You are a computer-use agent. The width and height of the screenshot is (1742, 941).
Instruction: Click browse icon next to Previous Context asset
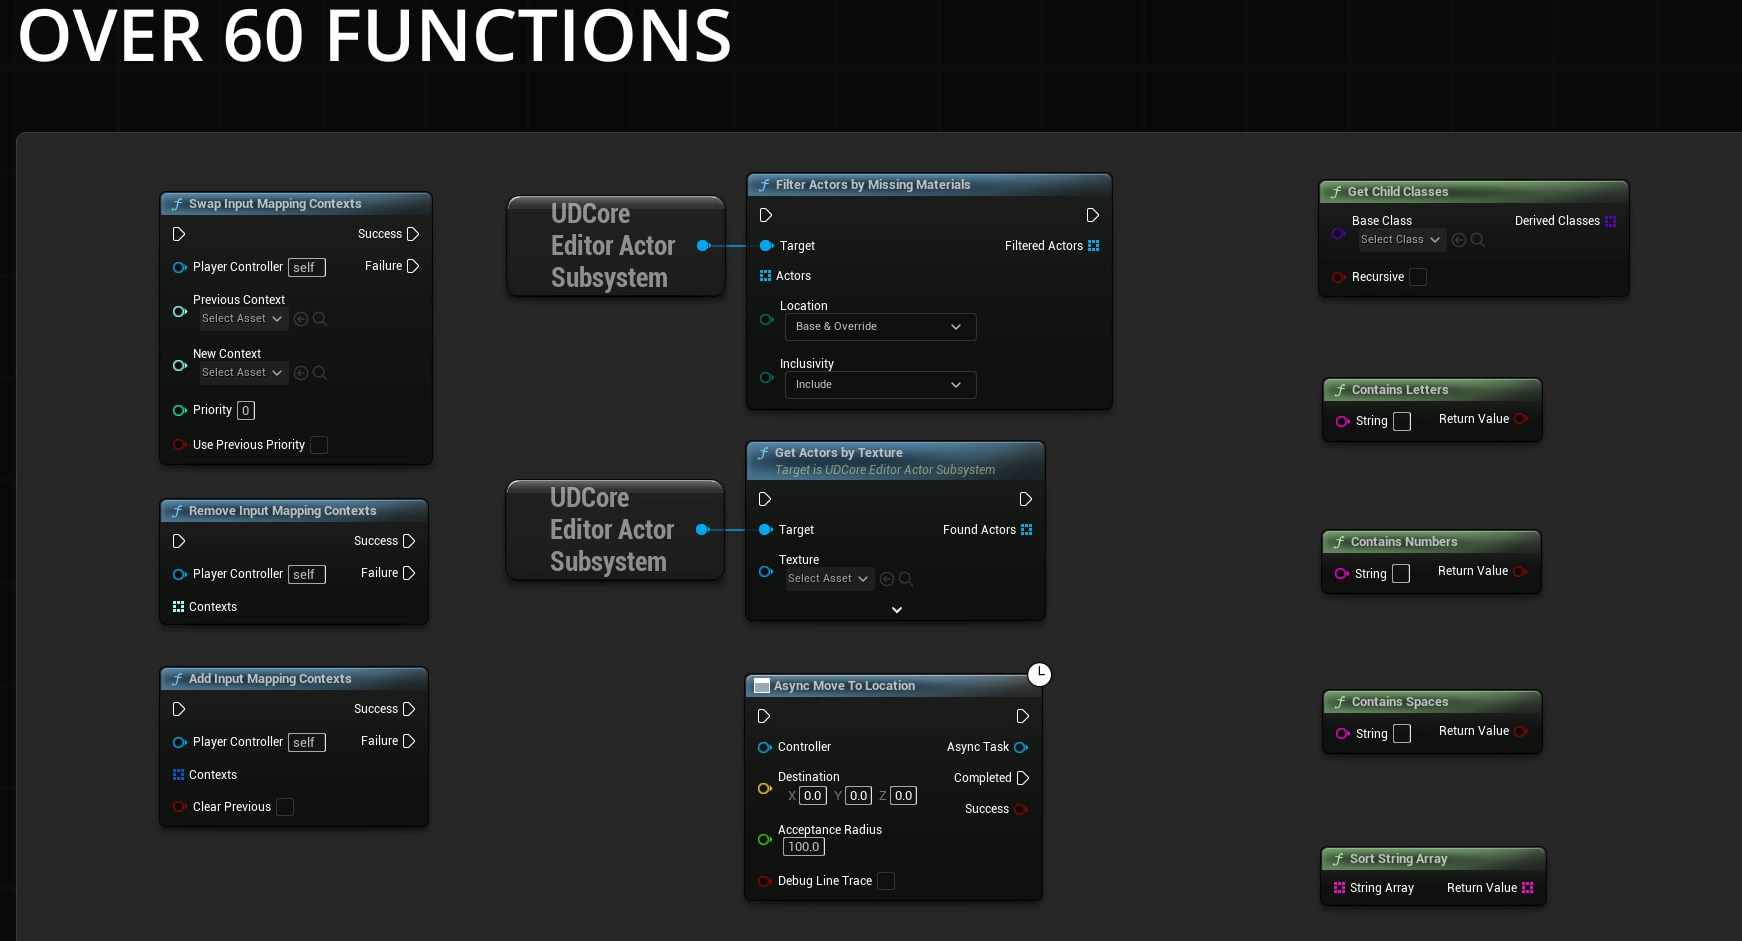[320, 319]
